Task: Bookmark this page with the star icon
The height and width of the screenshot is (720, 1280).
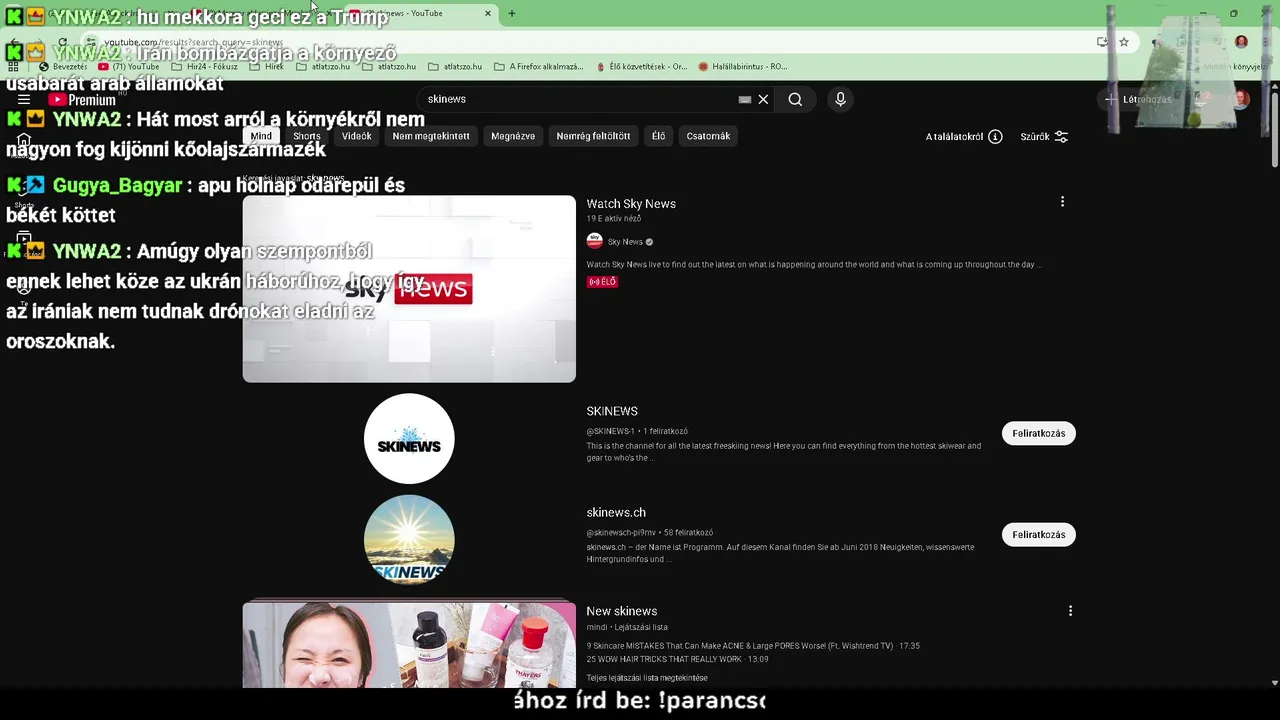Action: tap(1124, 42)
